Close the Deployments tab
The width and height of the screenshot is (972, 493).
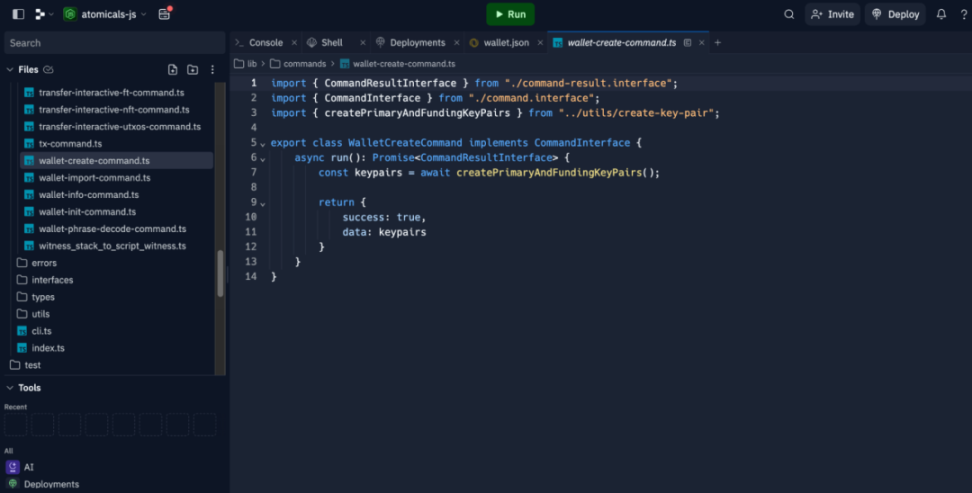tap(457, 43)
